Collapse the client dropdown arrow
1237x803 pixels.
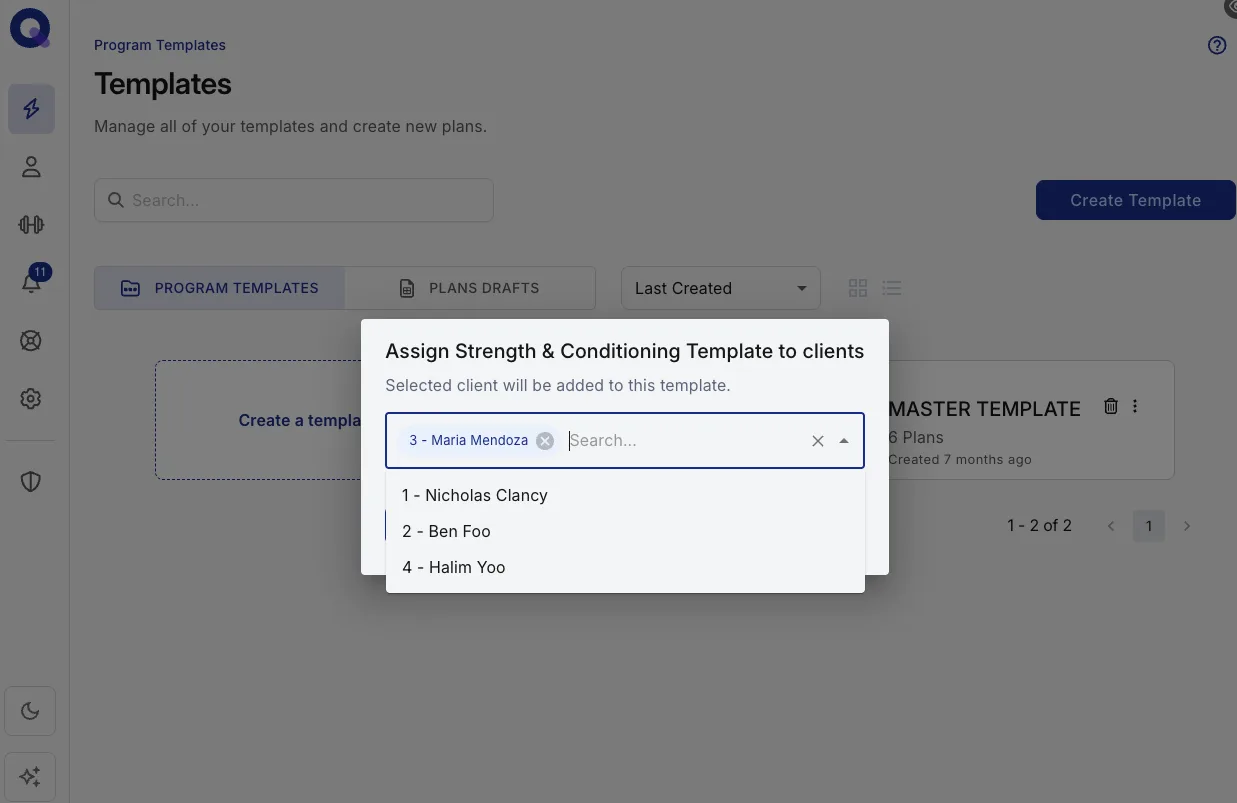[844, 441]
